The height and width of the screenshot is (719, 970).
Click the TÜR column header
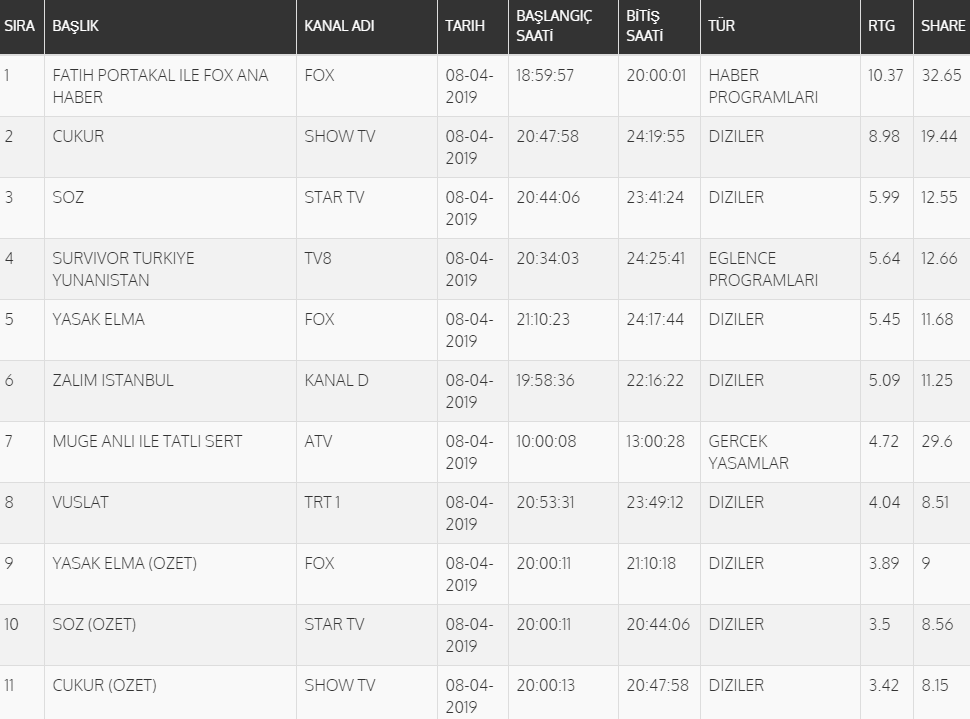pos(721,26)
